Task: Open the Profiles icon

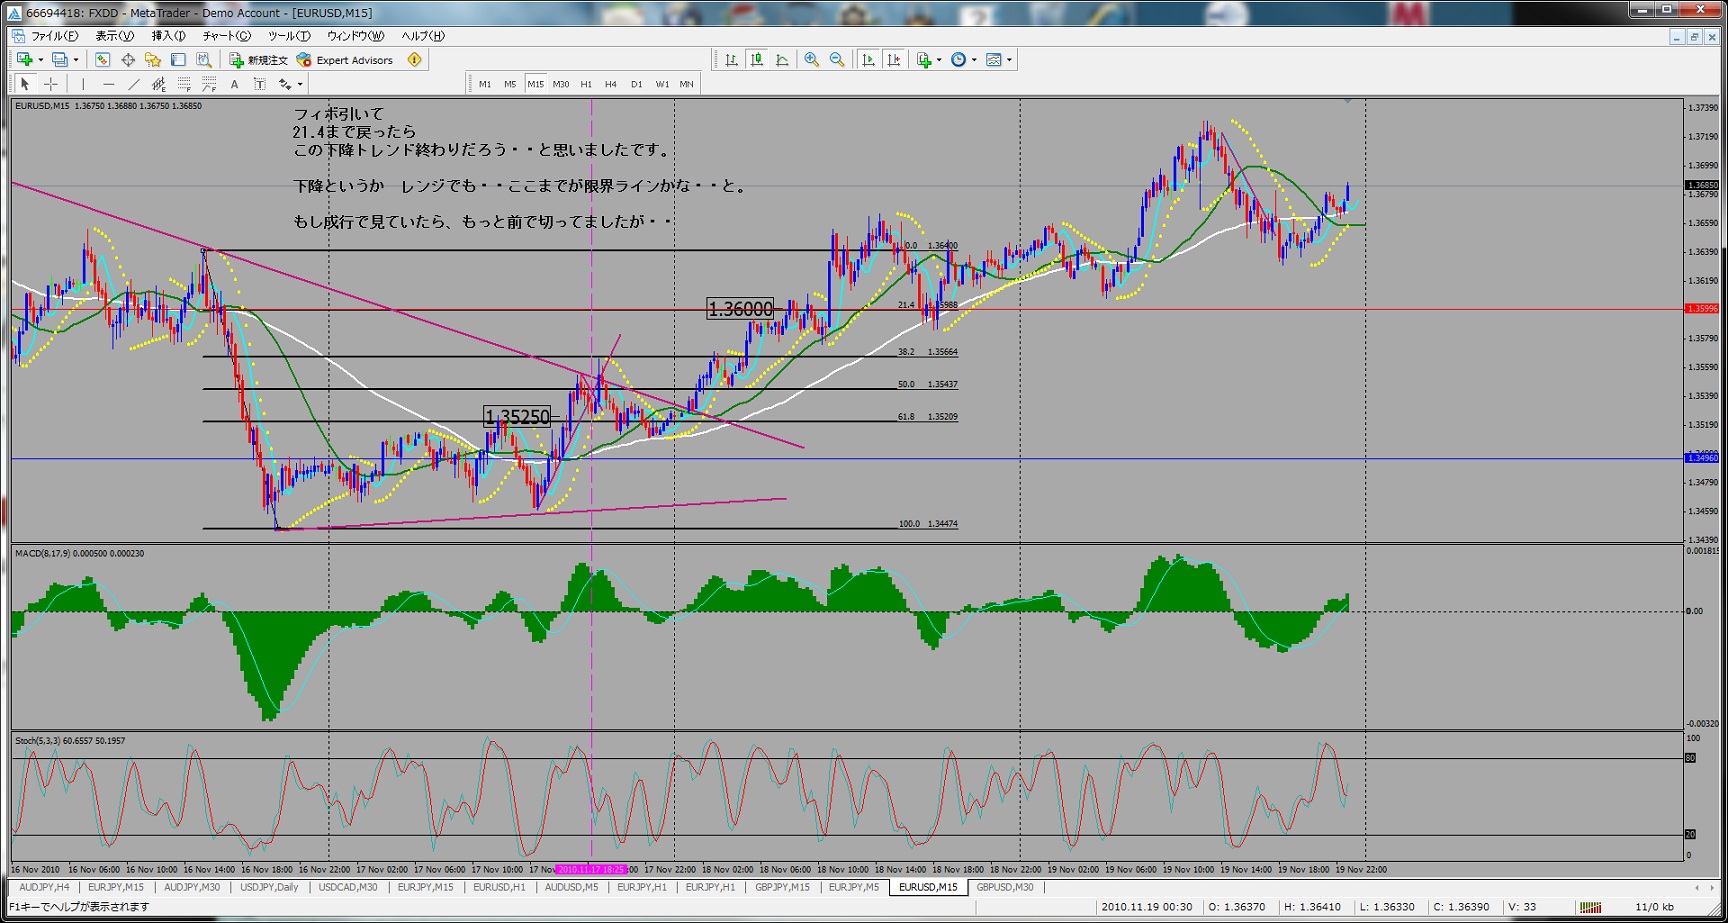Action: click(x=60, y=60)
